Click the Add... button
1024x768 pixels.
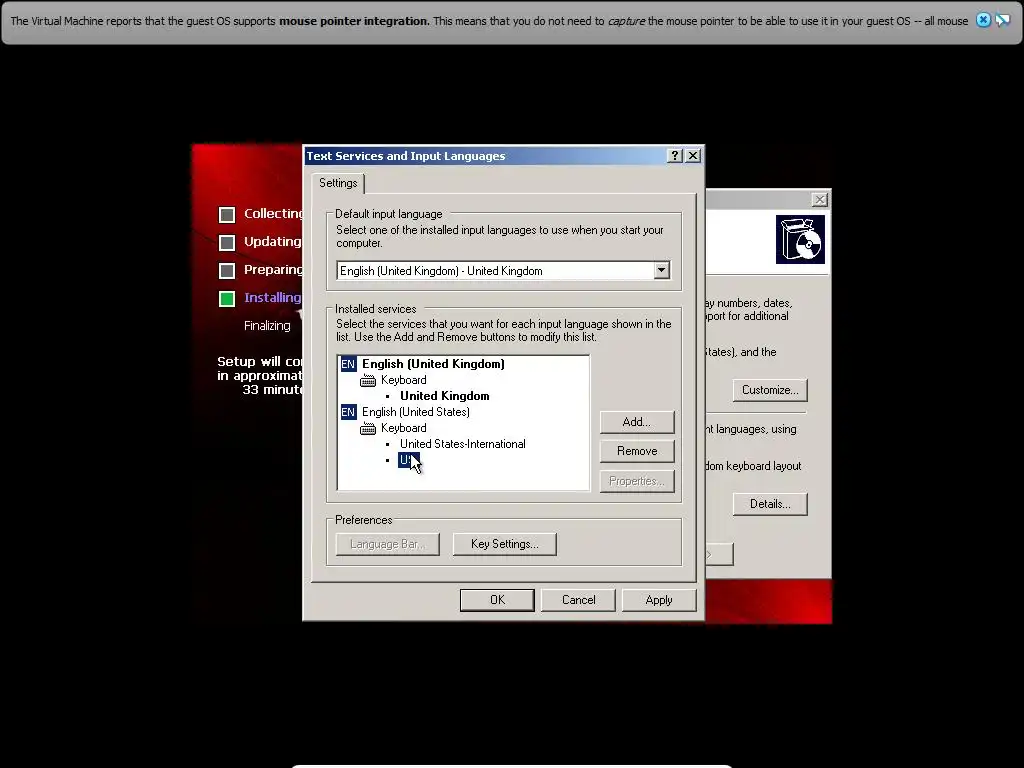coord(637,422)
